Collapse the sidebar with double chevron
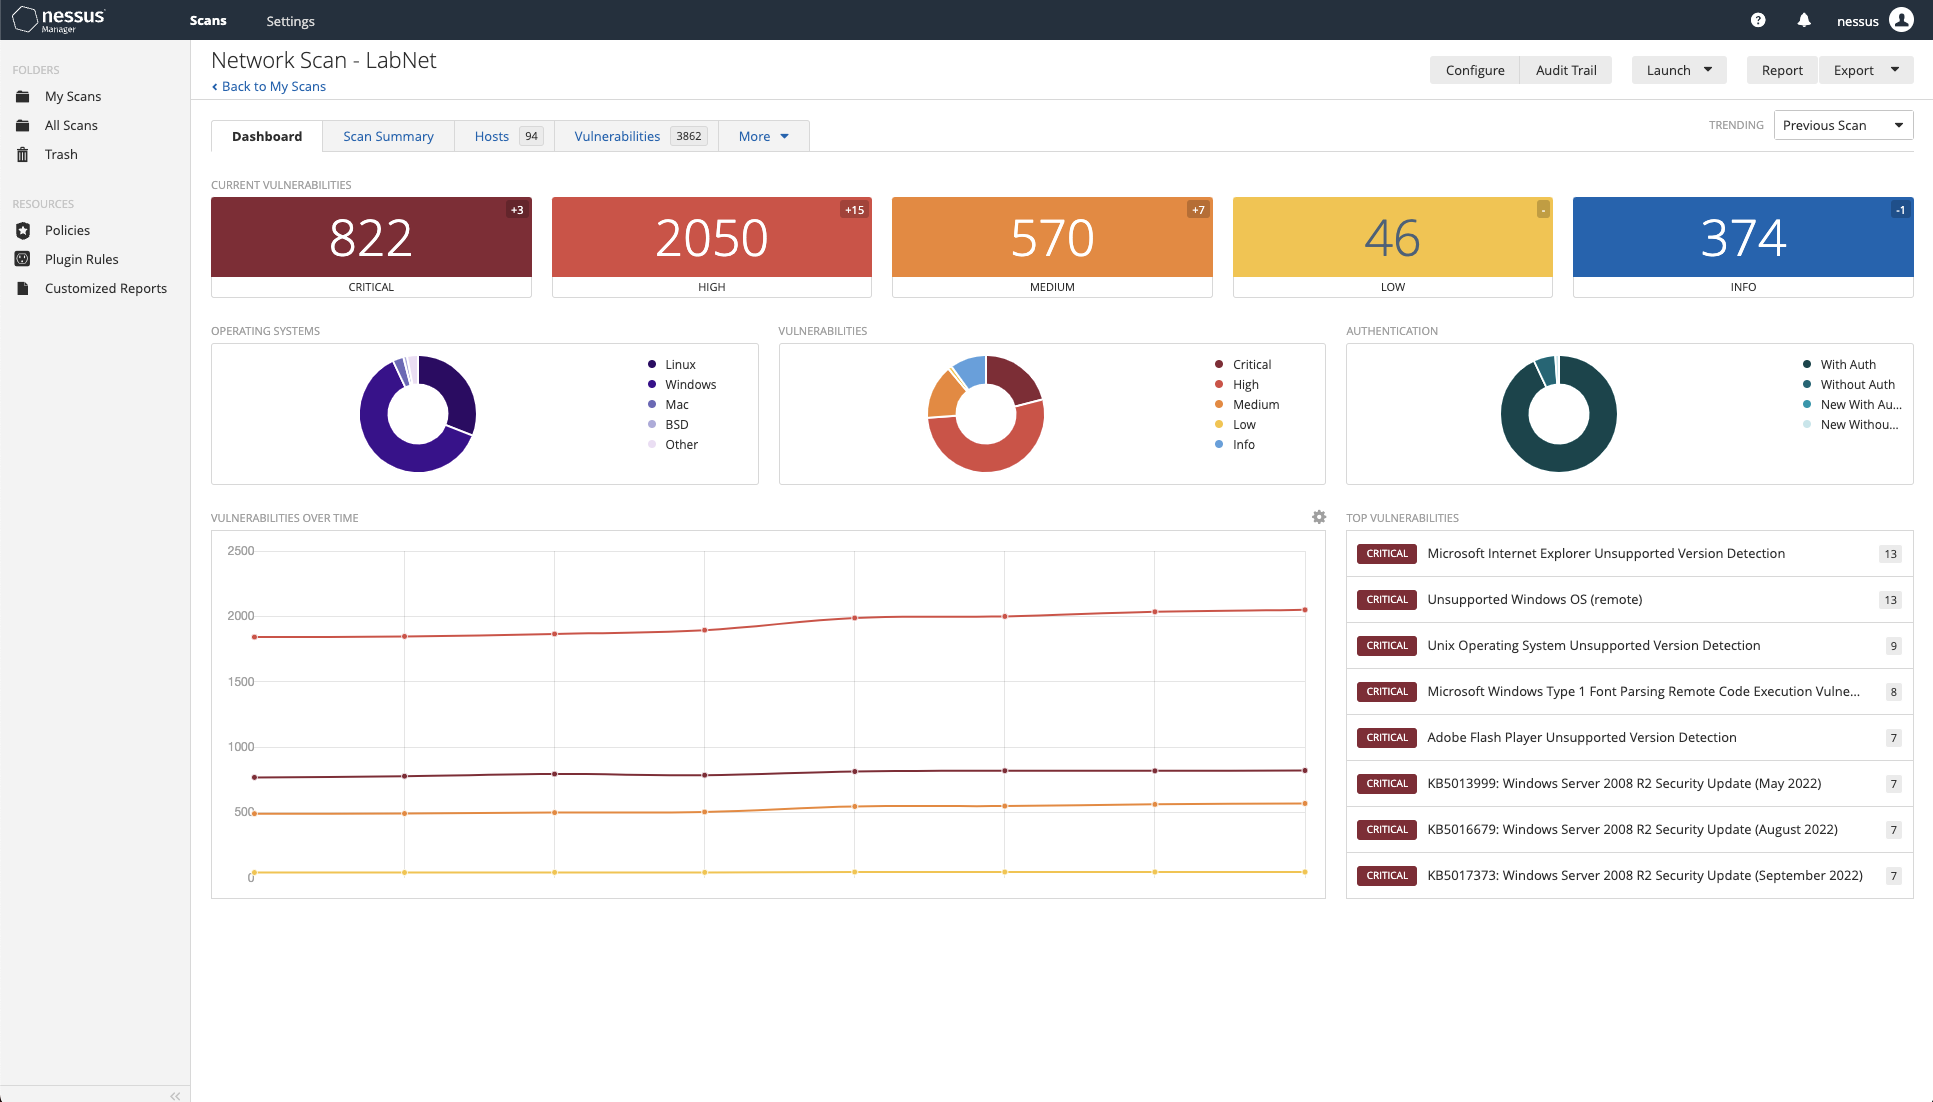Viewport: 1933px width, 1102px height. tap(175, 1095)
